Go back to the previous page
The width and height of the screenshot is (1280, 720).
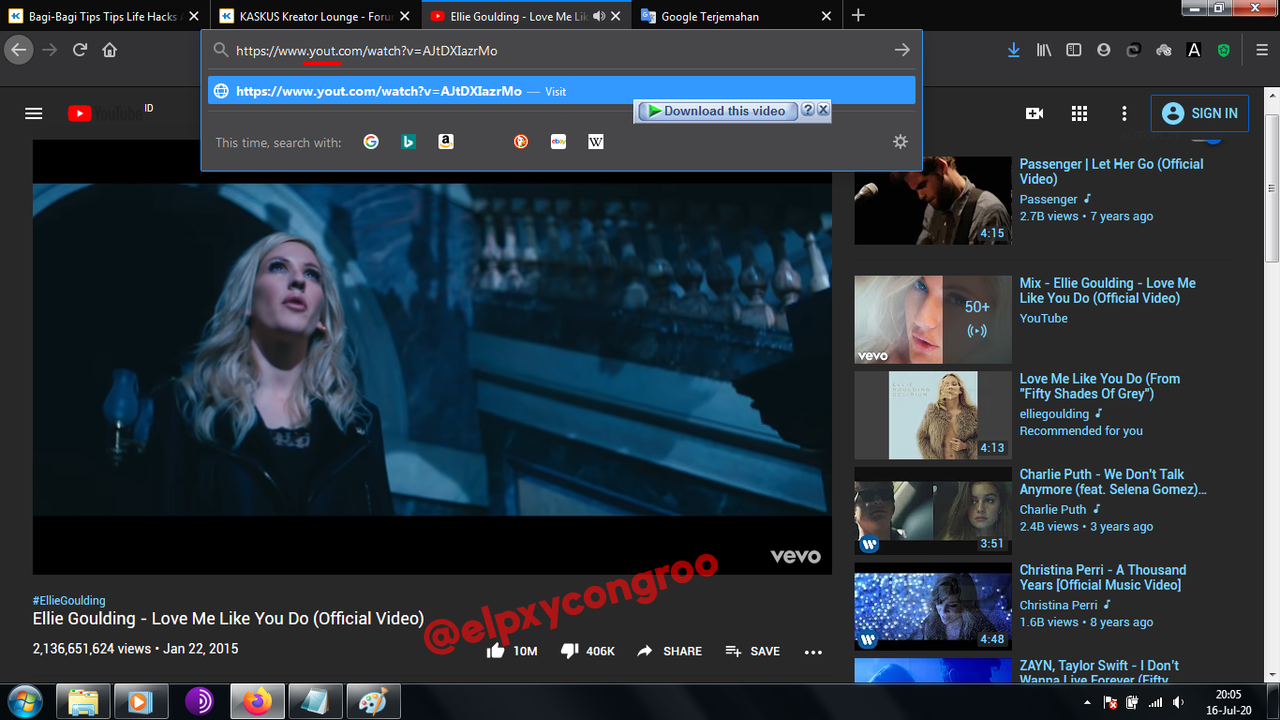[x=19, y=49]
